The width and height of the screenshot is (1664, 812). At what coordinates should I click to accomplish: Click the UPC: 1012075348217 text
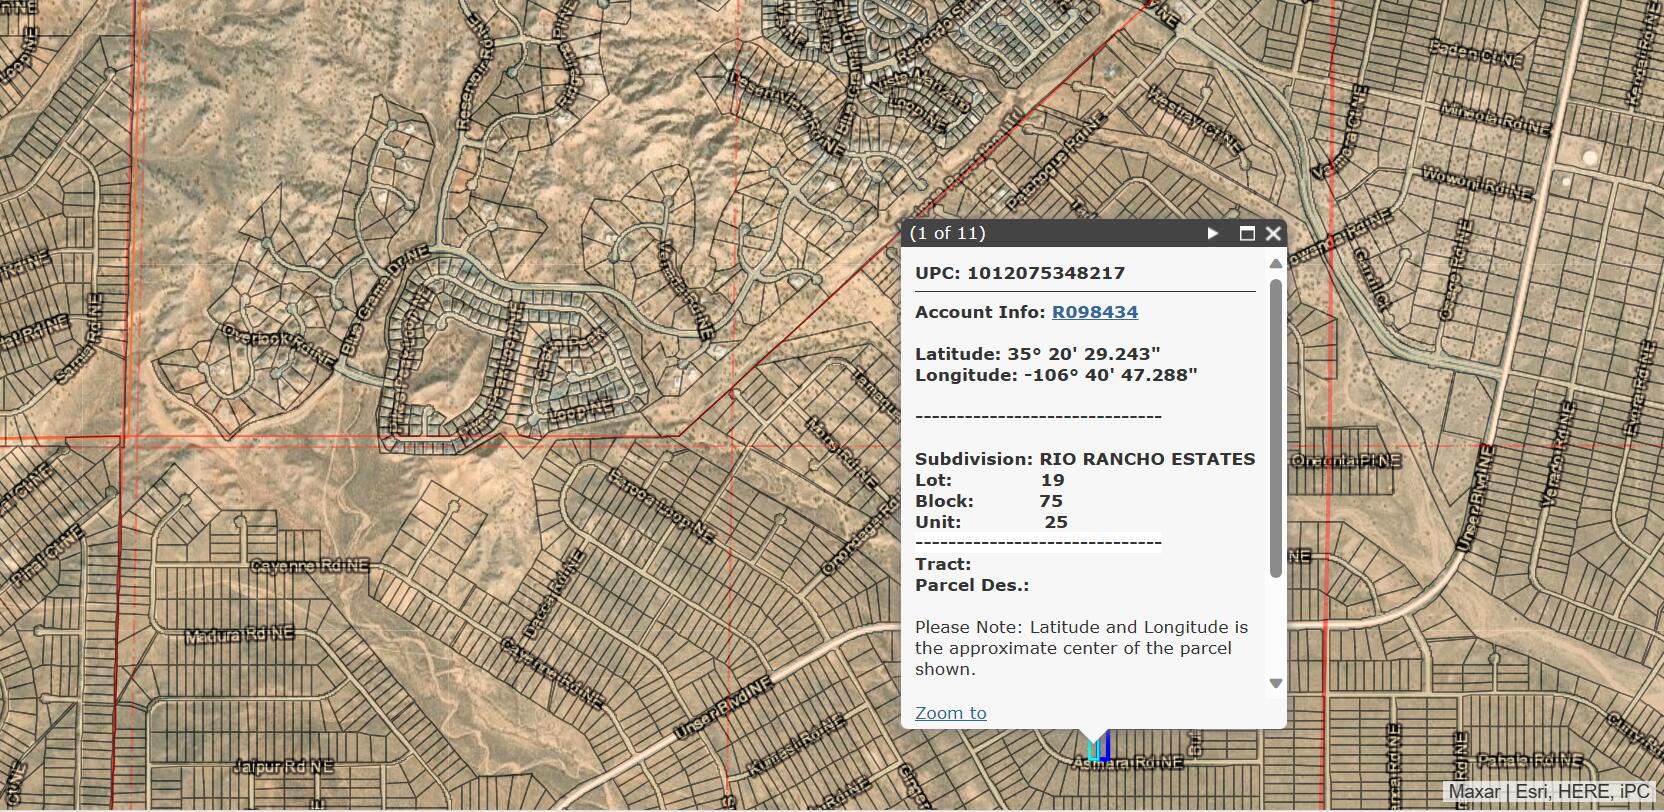(x=1020, y=273)
